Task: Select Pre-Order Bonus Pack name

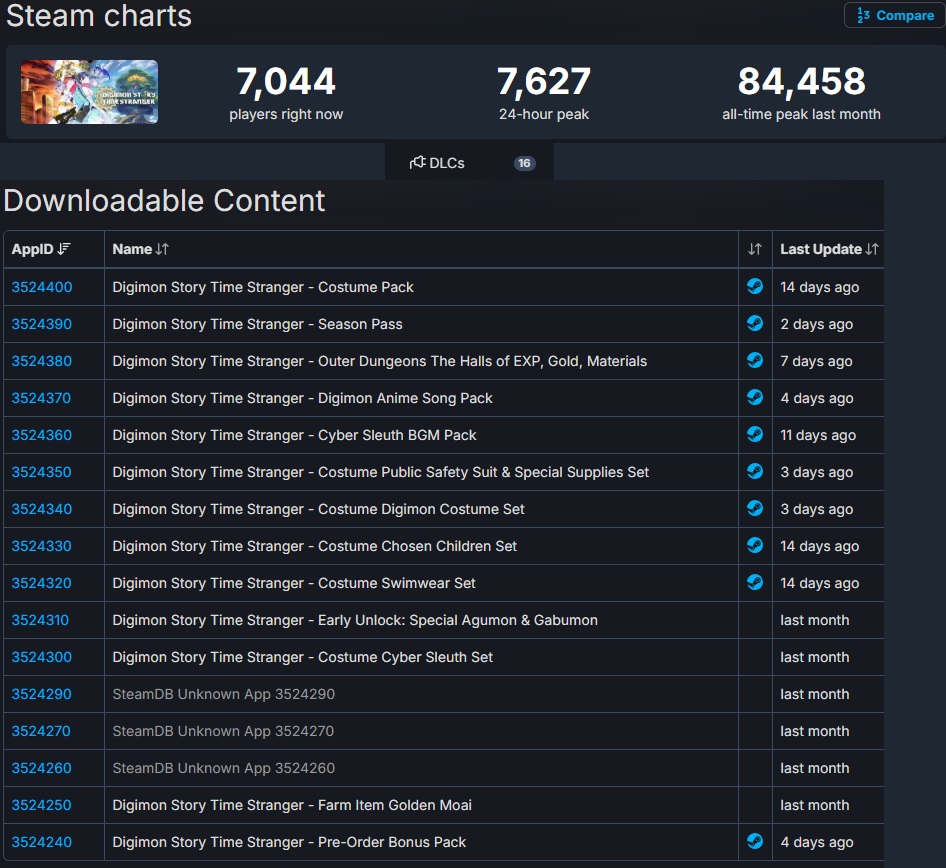Action: 290,842
